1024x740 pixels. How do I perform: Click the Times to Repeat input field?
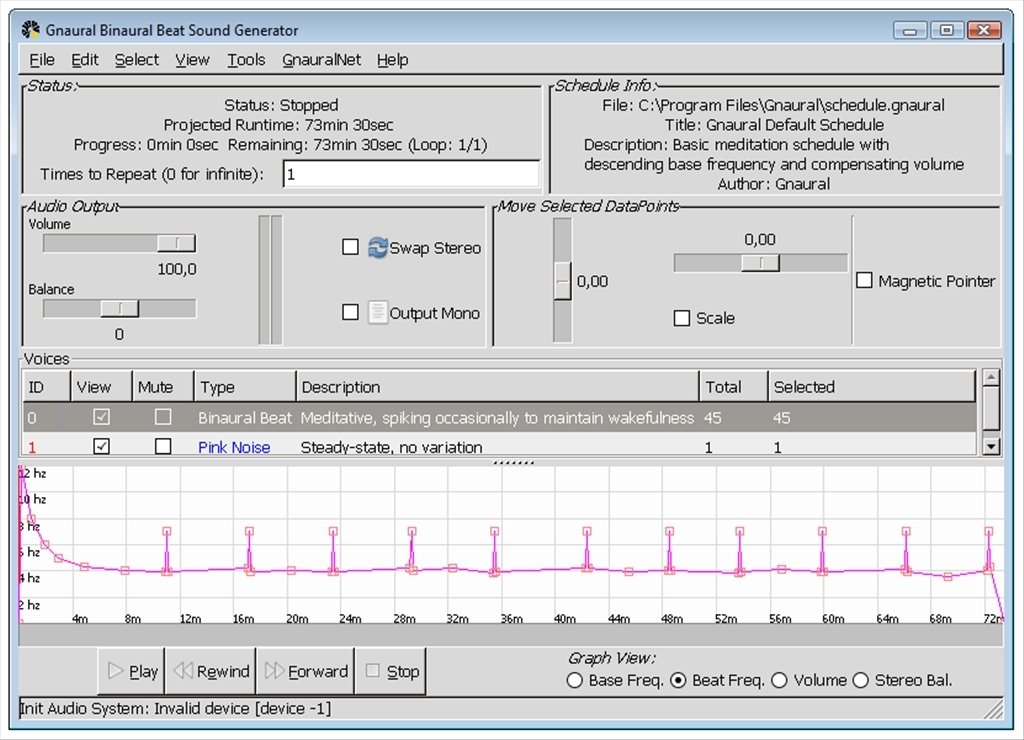[411, 174]
